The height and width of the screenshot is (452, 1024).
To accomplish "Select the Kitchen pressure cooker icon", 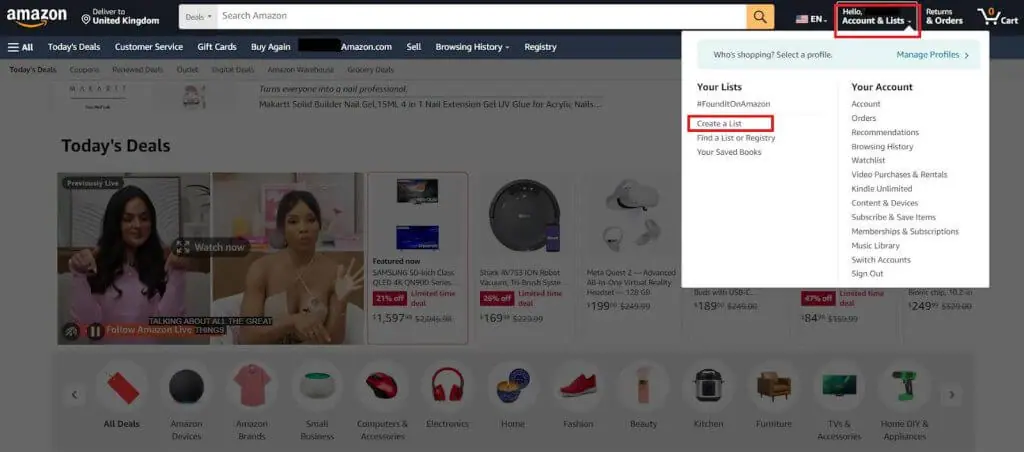I will tap(709, 385).
